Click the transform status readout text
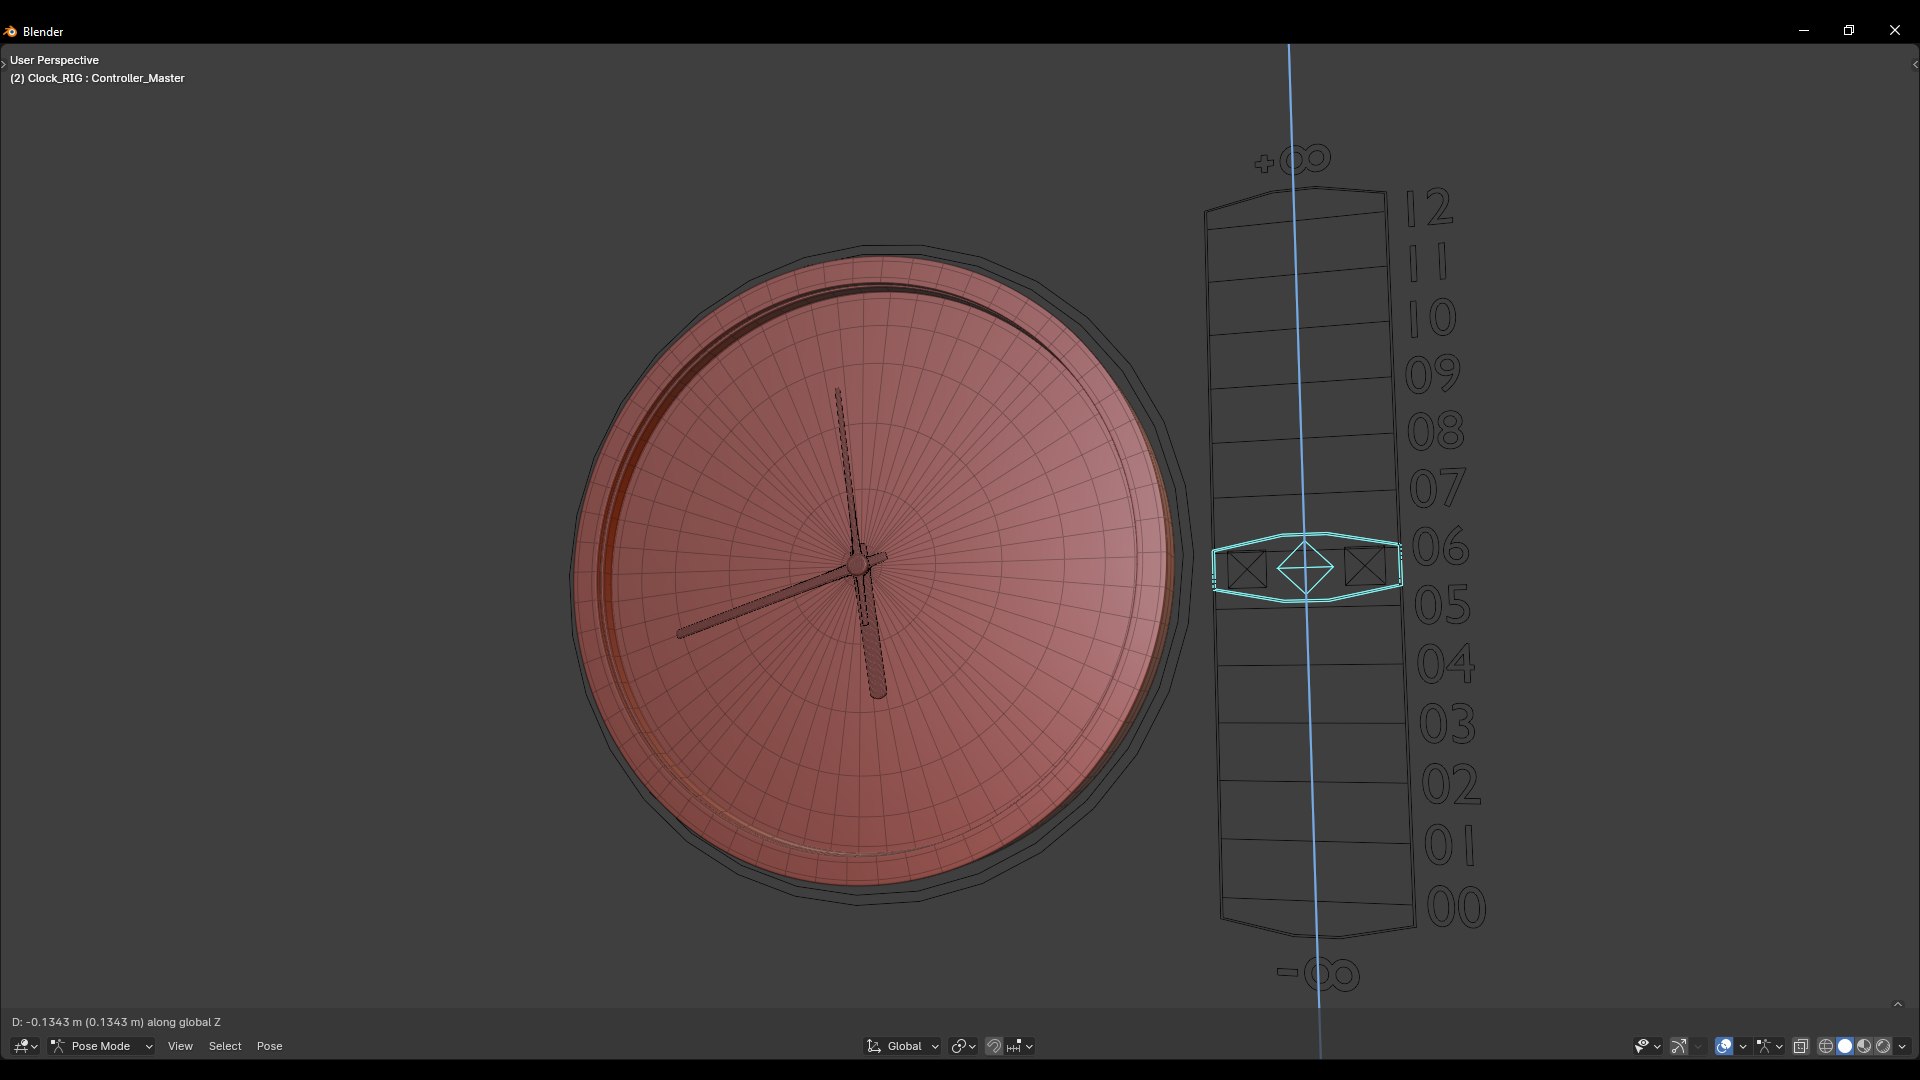The image size is (1920, 1080). pyautogui.click(x=116, y=1022)
